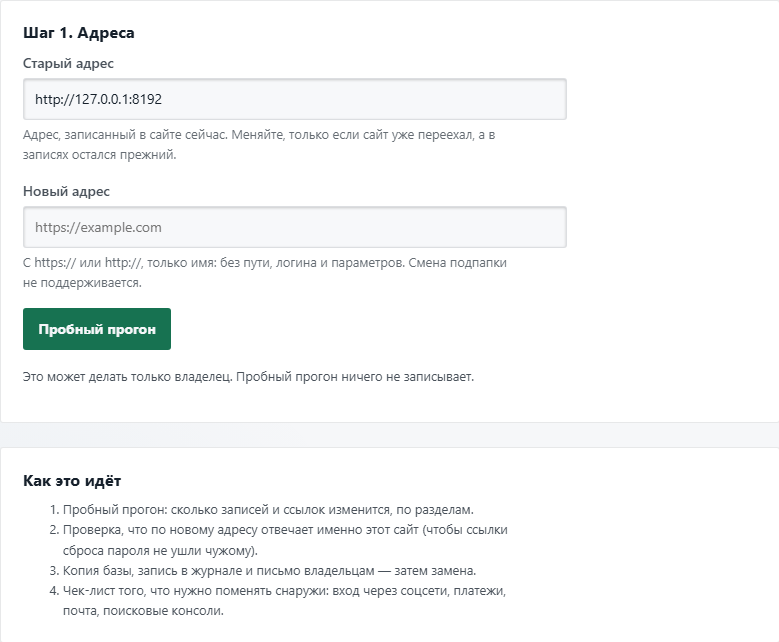Viewport: 779px width, 642px height.
Task: Click list item 'Копия базы, запись в журнале'
Action: pos(269,570)
